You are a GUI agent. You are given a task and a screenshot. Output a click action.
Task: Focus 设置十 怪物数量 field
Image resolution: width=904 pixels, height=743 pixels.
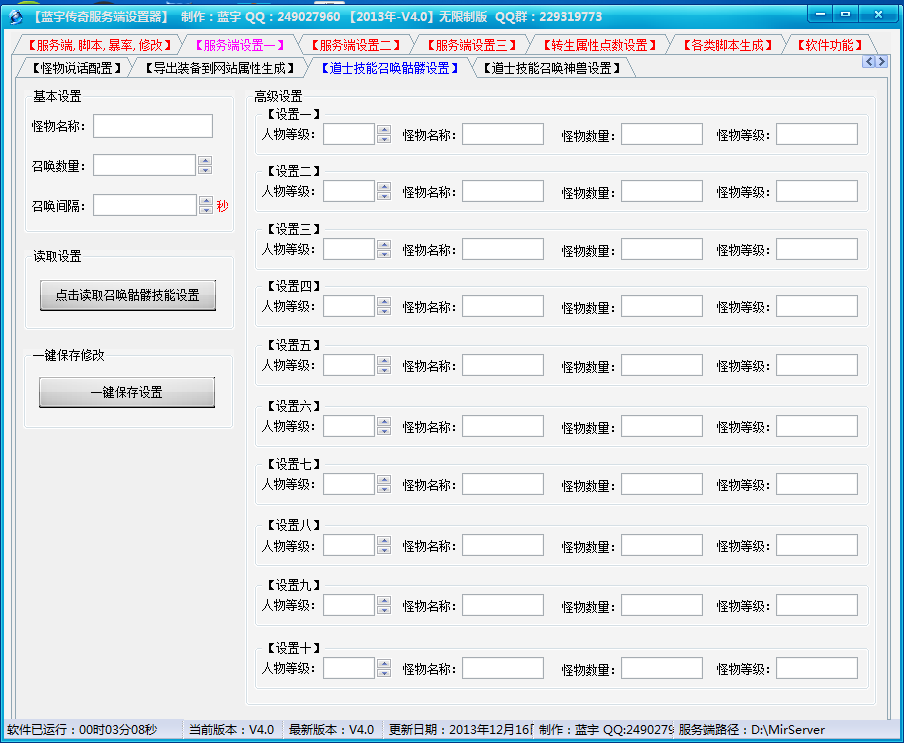(x=662, y=668)
